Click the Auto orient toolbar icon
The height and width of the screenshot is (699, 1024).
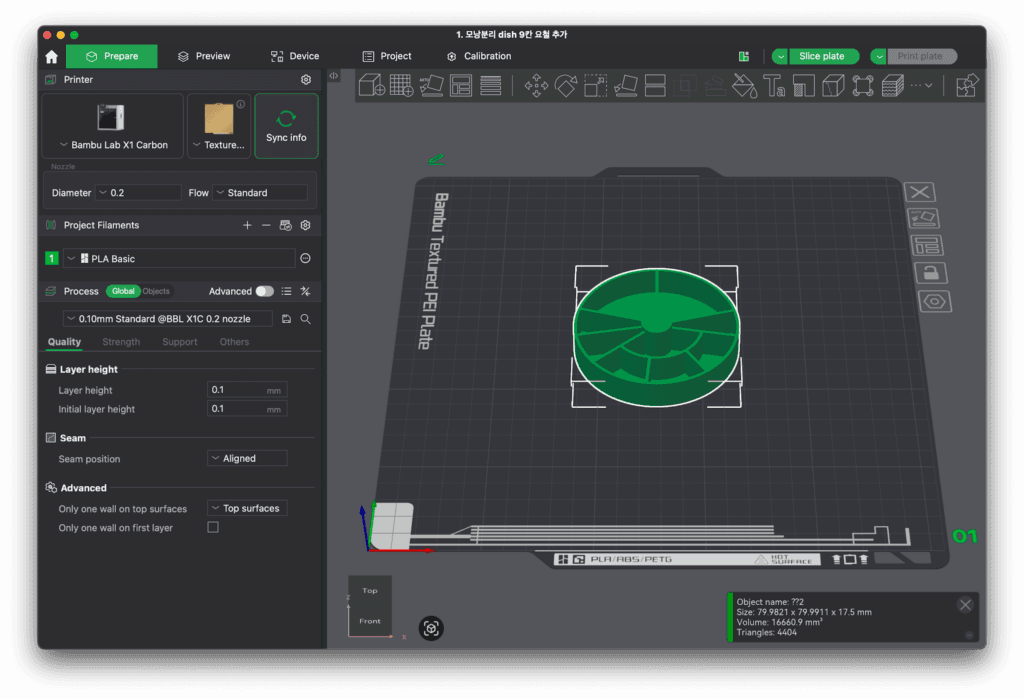431,86
